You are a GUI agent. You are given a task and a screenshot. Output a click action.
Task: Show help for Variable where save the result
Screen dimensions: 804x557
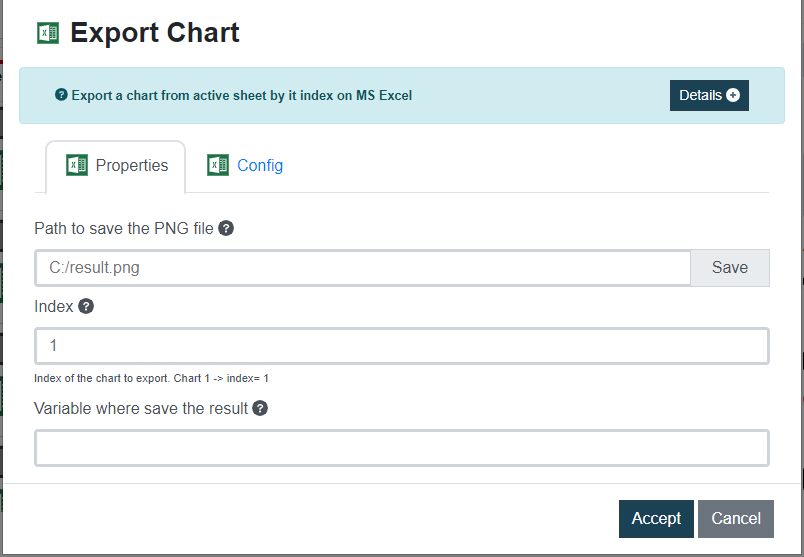[260, 408]
